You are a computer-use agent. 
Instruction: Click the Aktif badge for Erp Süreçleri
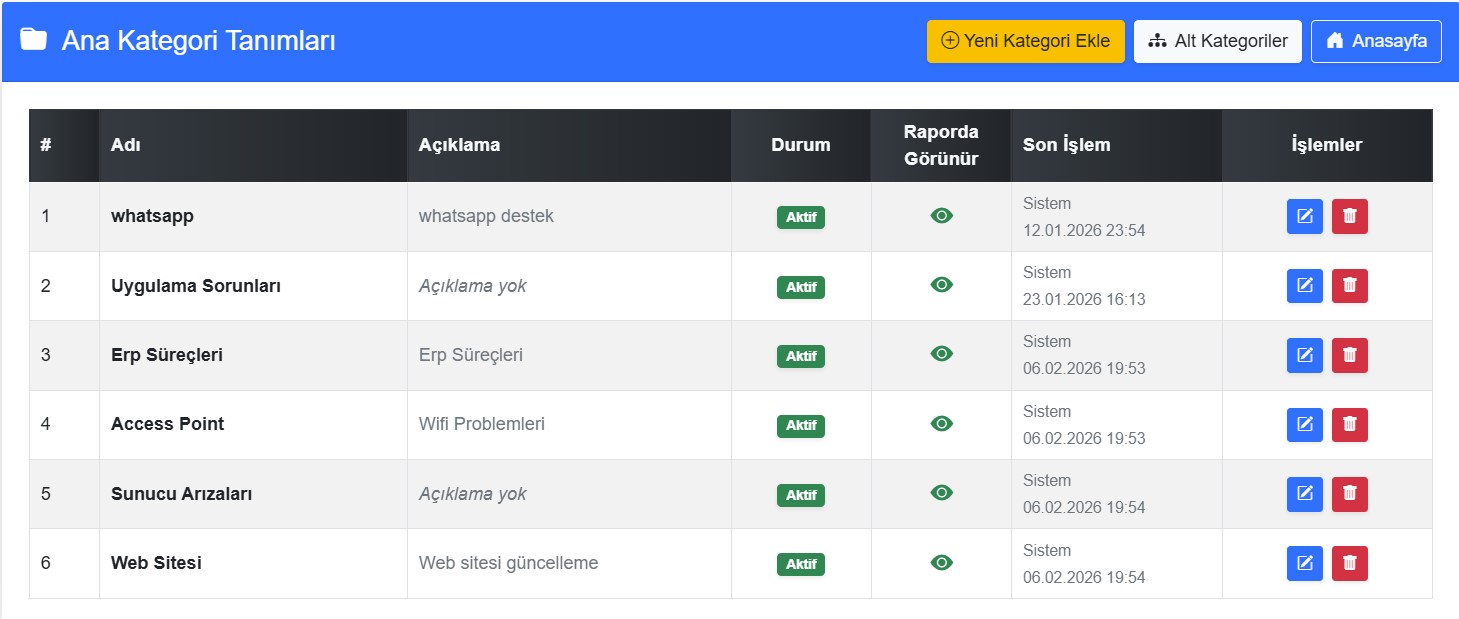click(x=800, y=356)
